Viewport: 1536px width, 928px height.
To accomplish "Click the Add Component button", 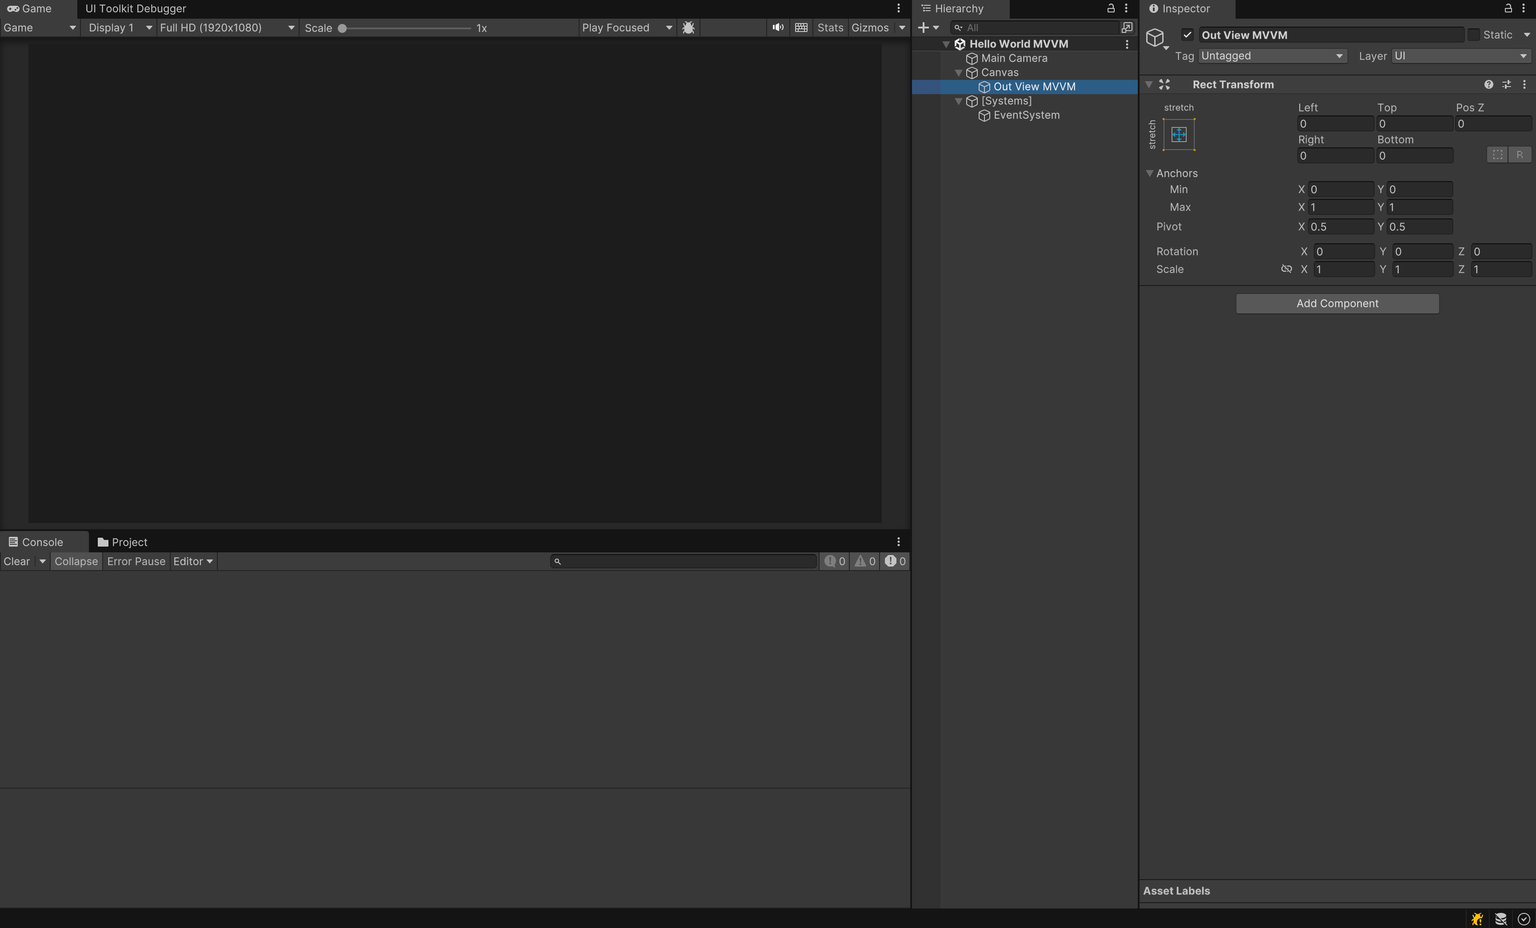I will 1337,303.
